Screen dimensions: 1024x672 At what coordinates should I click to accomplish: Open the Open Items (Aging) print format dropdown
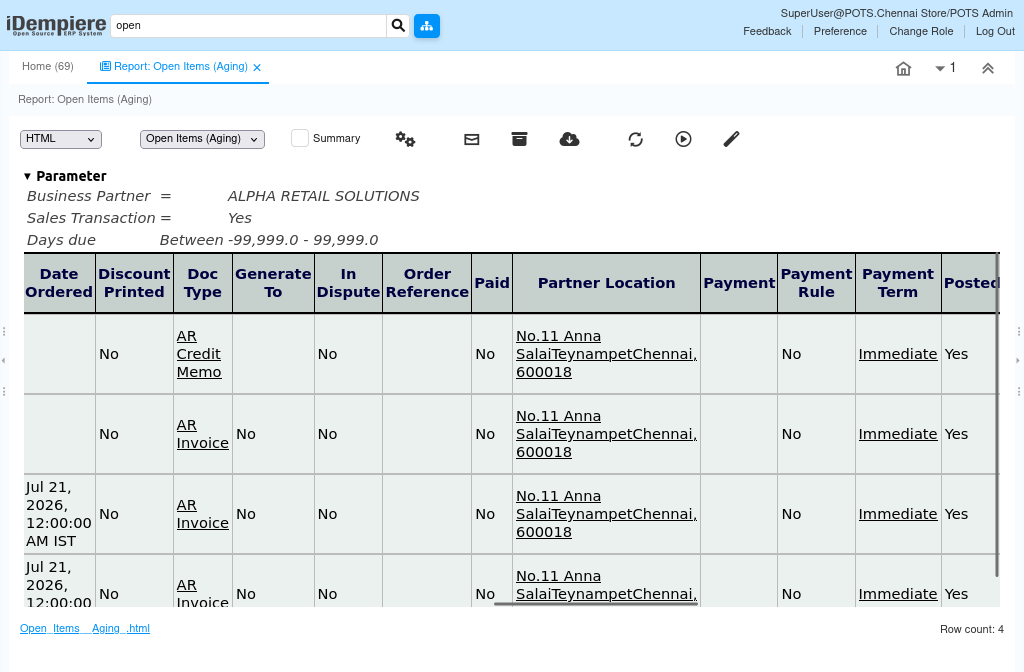202,139
